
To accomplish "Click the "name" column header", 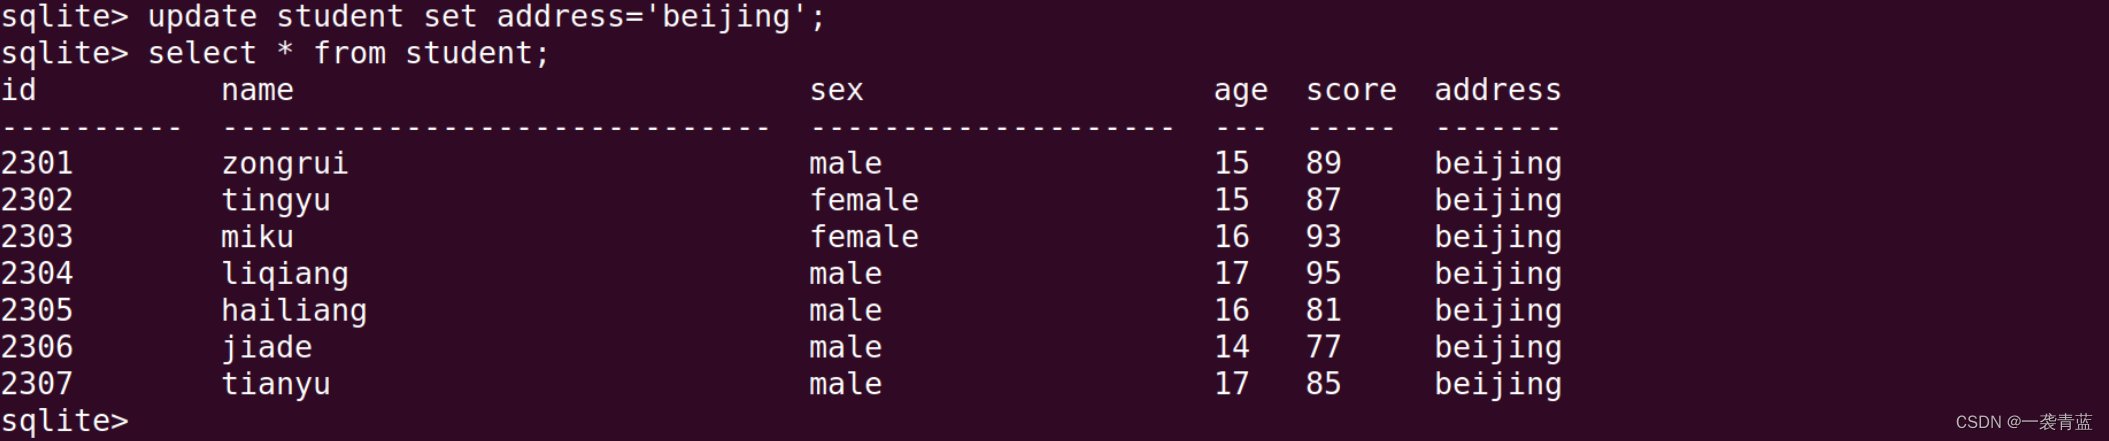I will [x=257, y=90].
